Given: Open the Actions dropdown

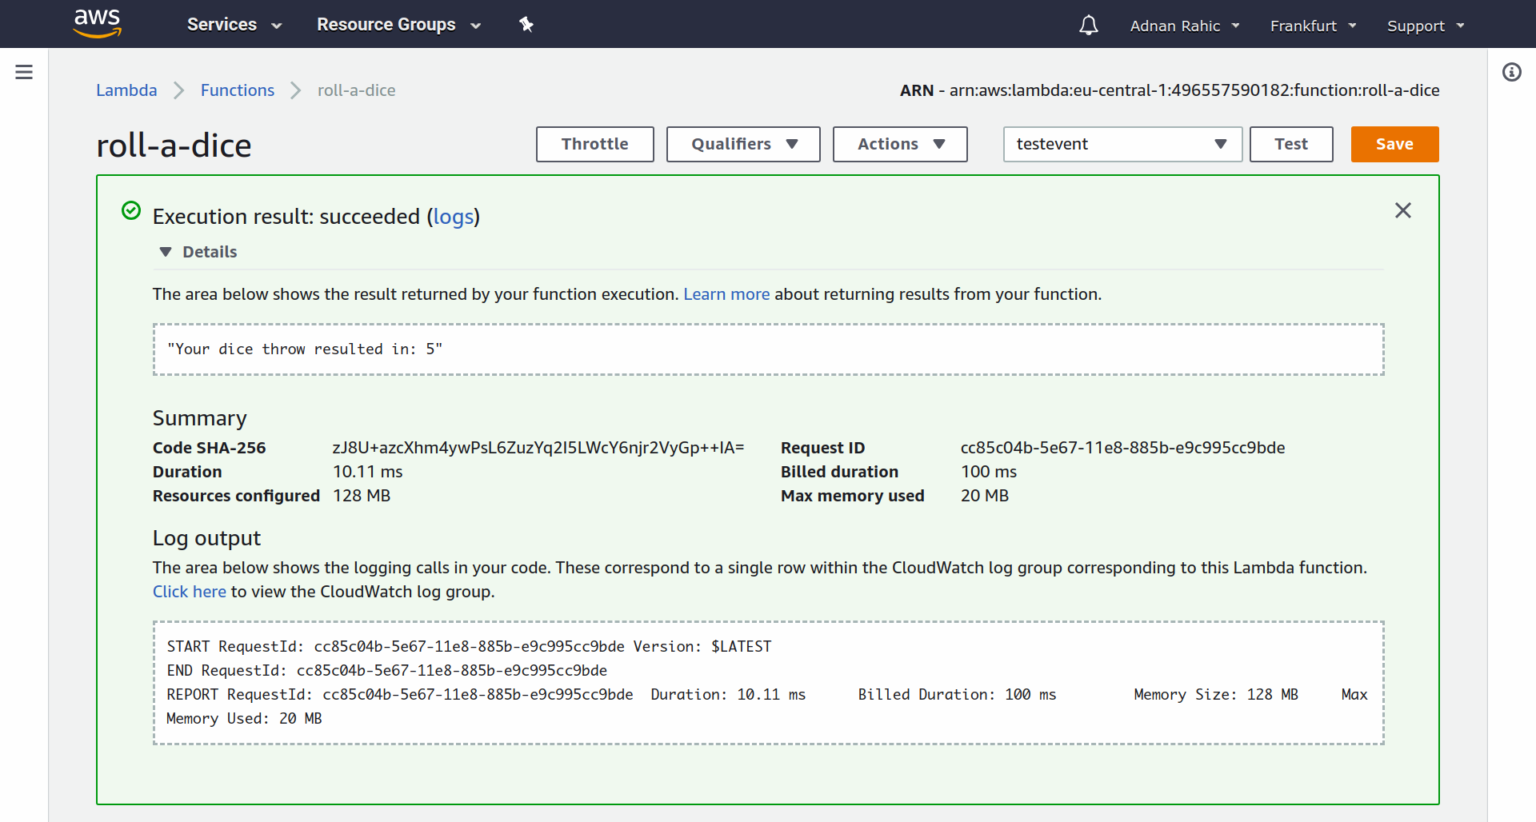Looking at the screenshot, I should pos(899,143).
